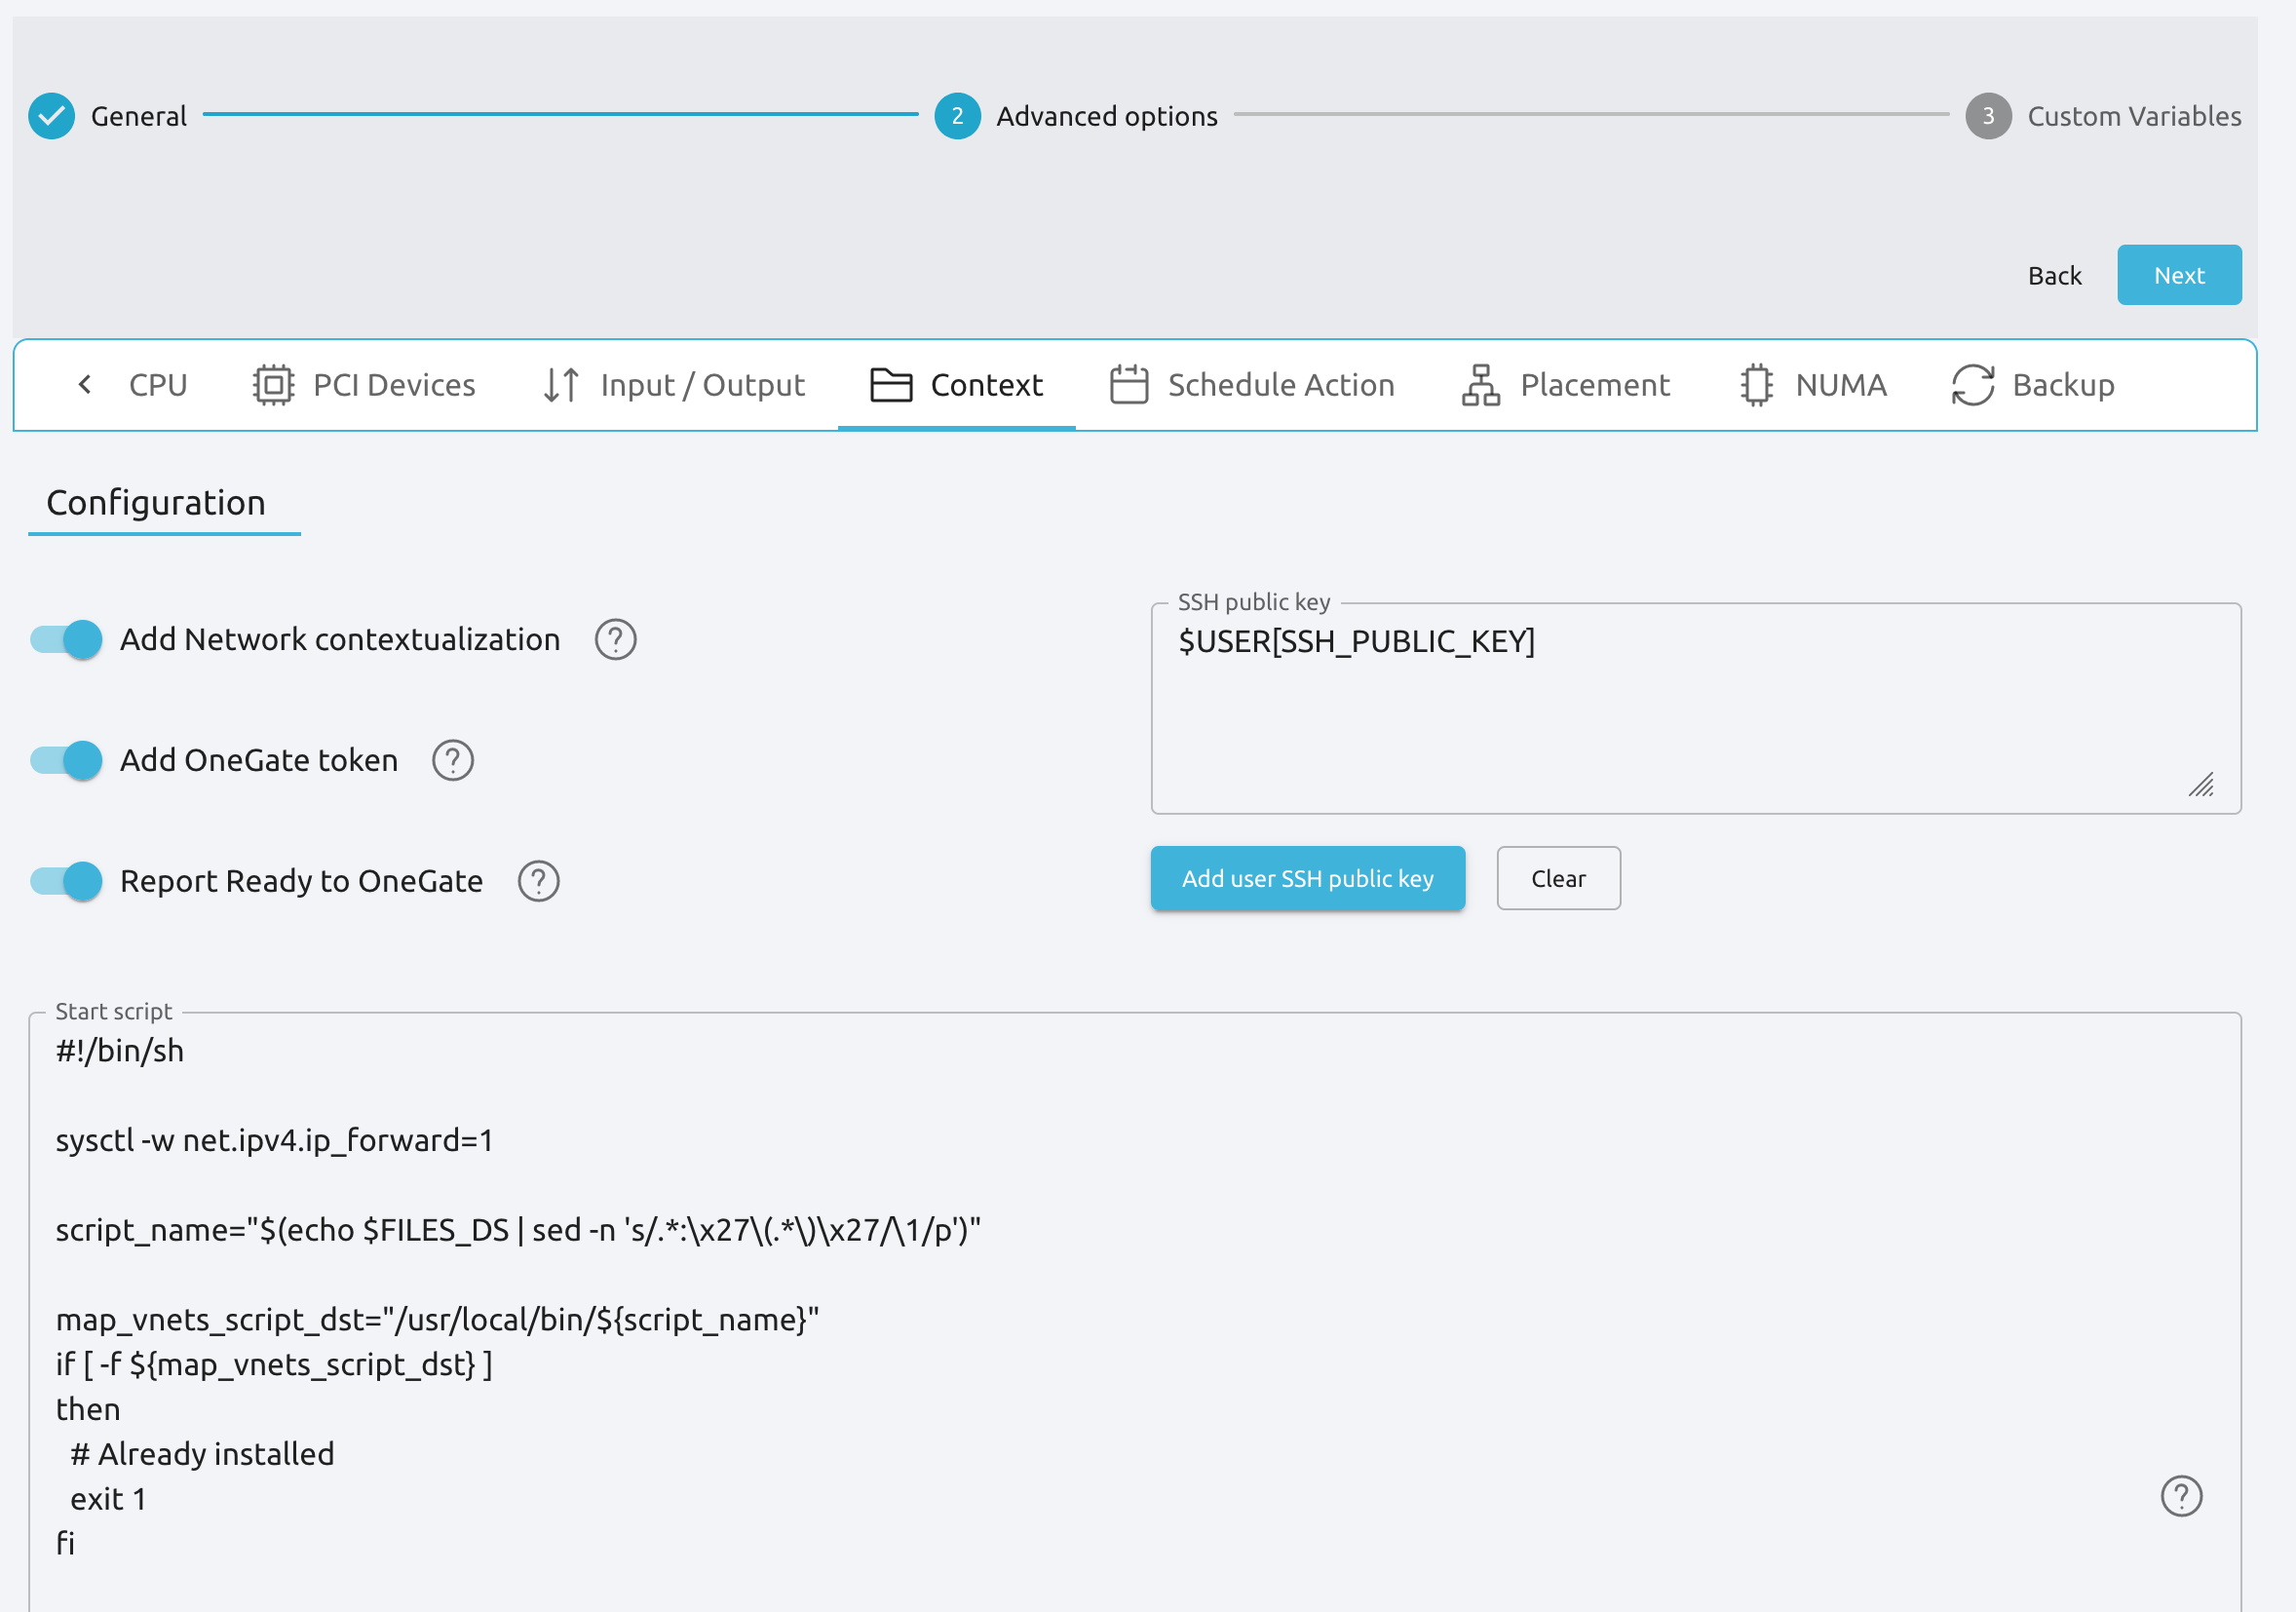Click the help icon next to OneGate token
Image resolution: width=2296 pixels, height=1612 pixels.
pos(450,759)
